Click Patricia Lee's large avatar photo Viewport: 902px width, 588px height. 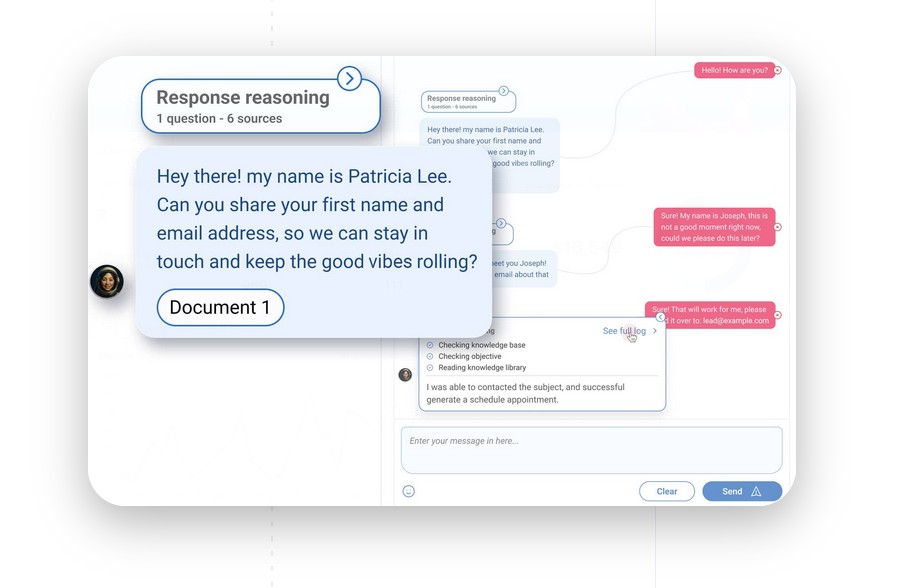(107, 281)
